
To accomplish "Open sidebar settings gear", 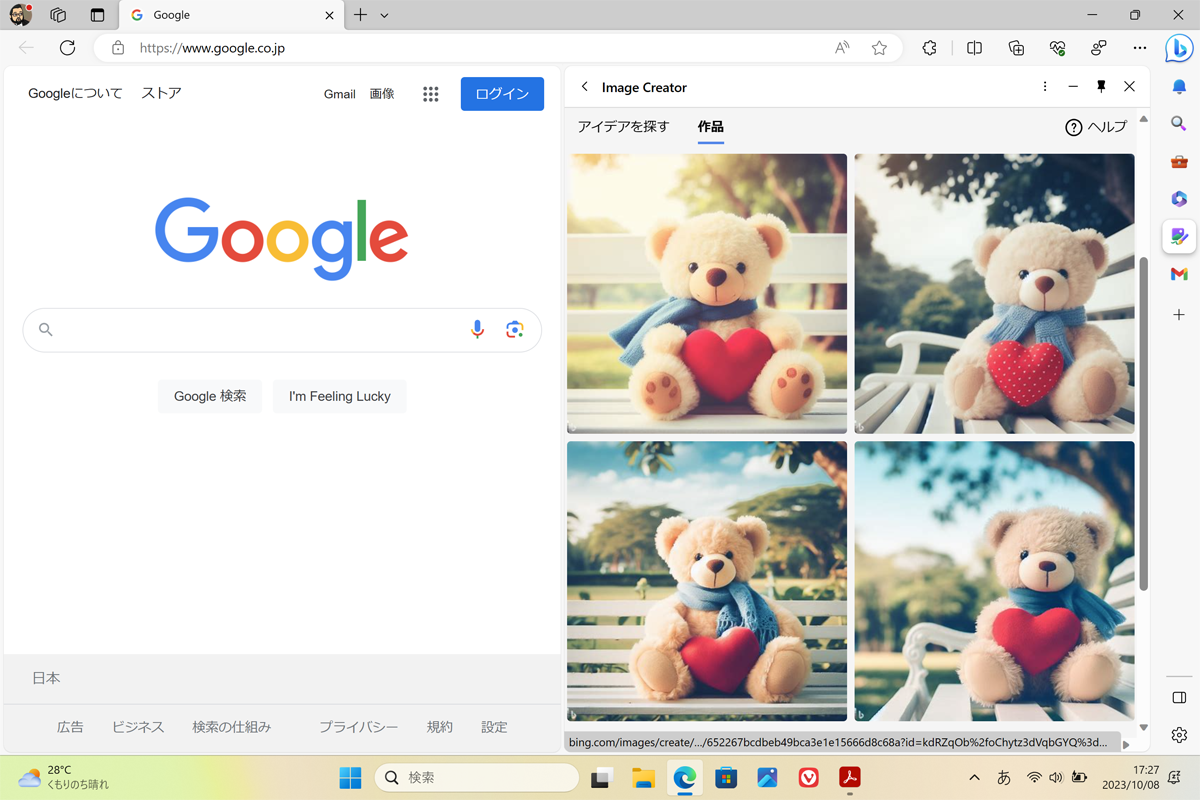I will pos(1179,735).
